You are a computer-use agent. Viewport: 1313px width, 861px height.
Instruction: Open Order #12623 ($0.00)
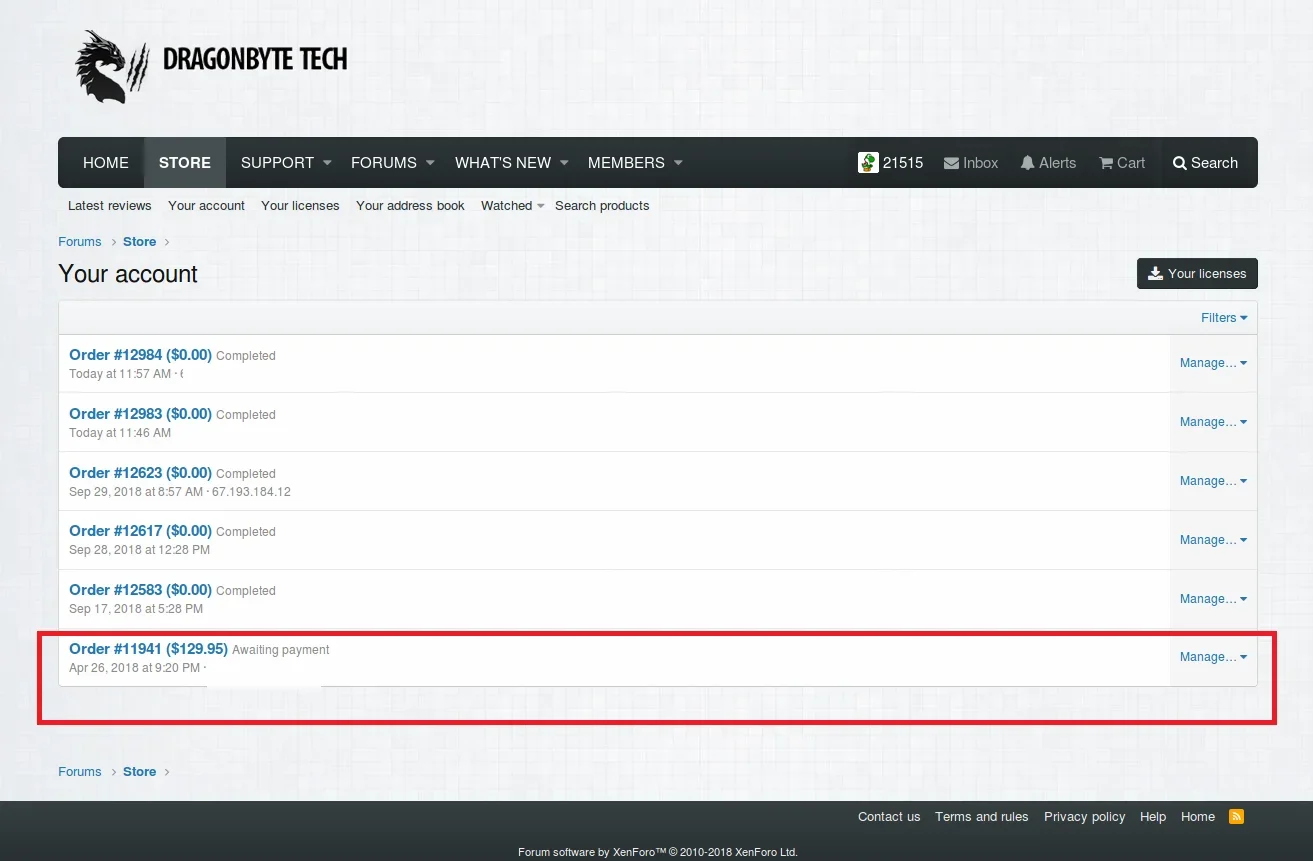(x=140, y=473)
